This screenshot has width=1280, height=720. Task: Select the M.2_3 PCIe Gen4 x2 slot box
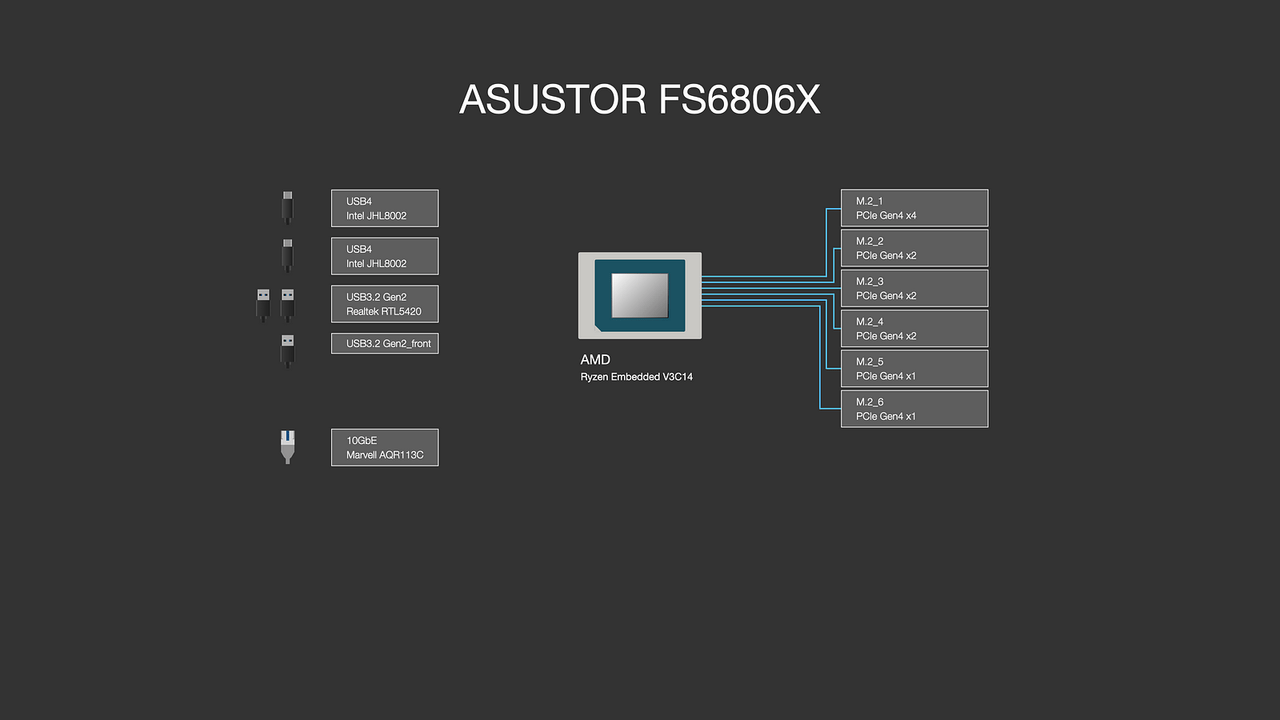[x=914, y=288]
